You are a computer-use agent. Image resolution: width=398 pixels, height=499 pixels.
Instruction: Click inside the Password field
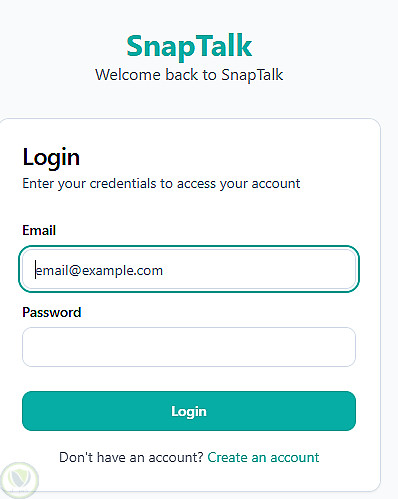click(x=189, y=347)
